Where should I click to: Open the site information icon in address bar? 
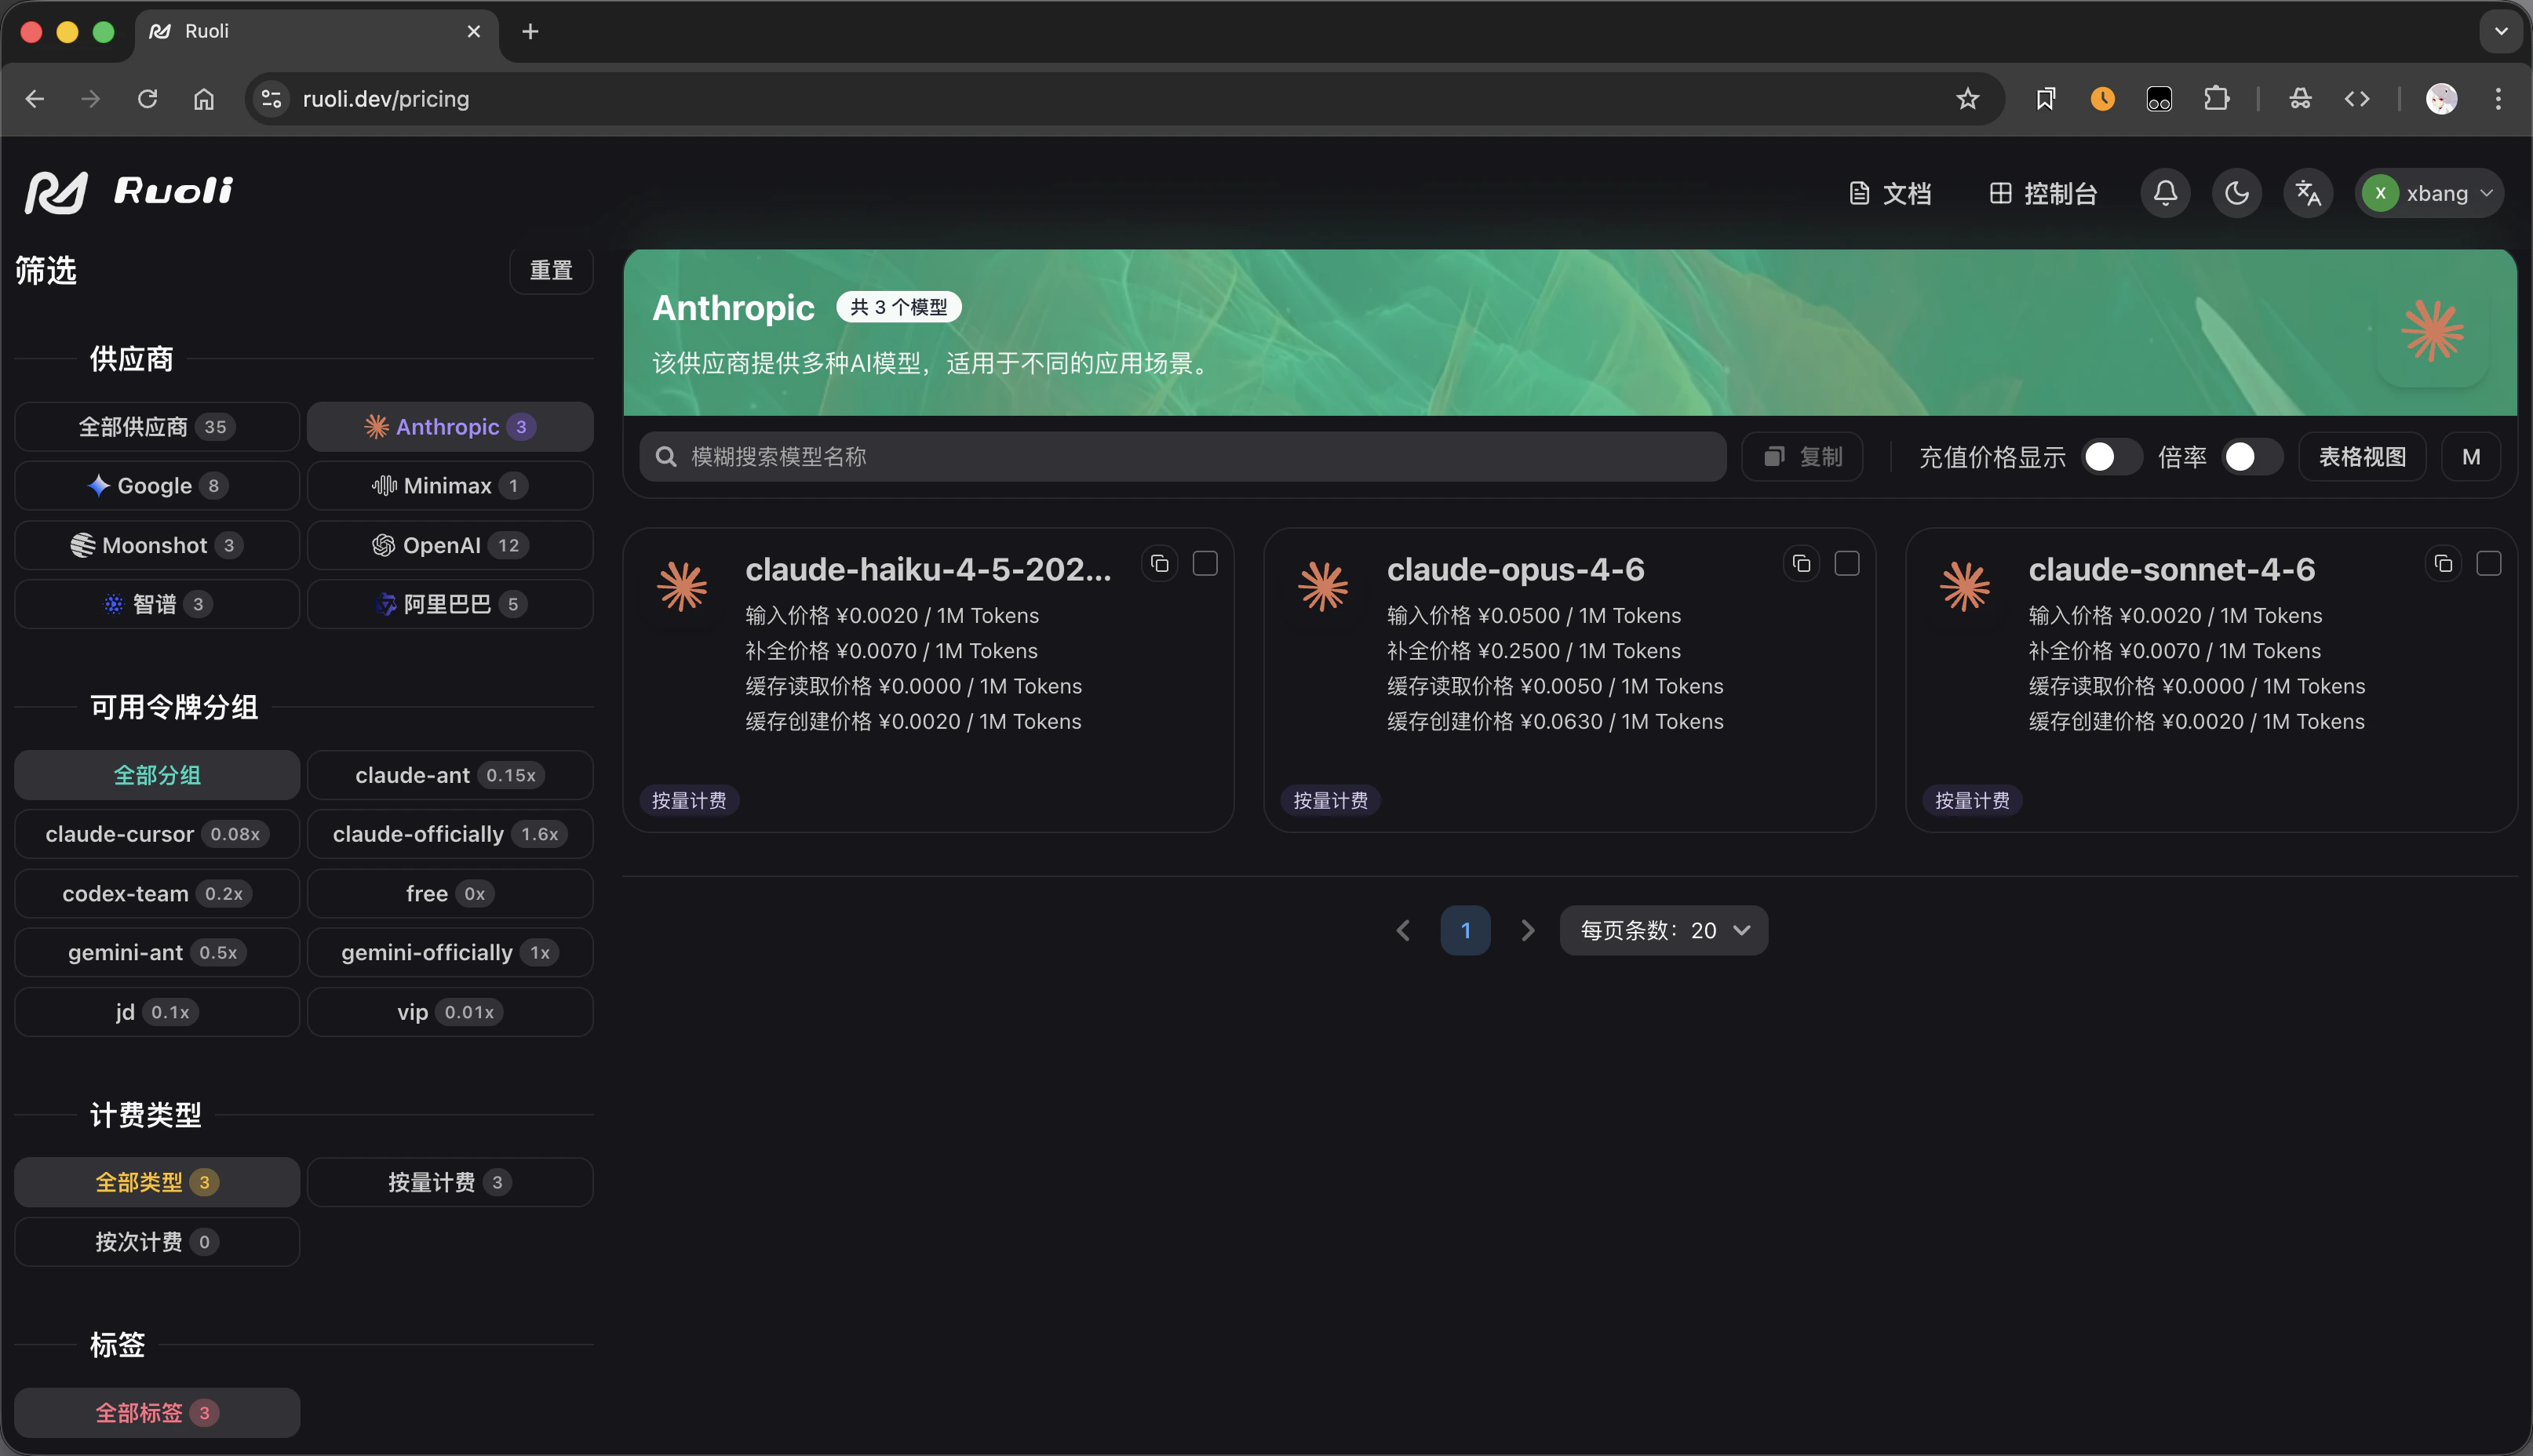[271, 98]
